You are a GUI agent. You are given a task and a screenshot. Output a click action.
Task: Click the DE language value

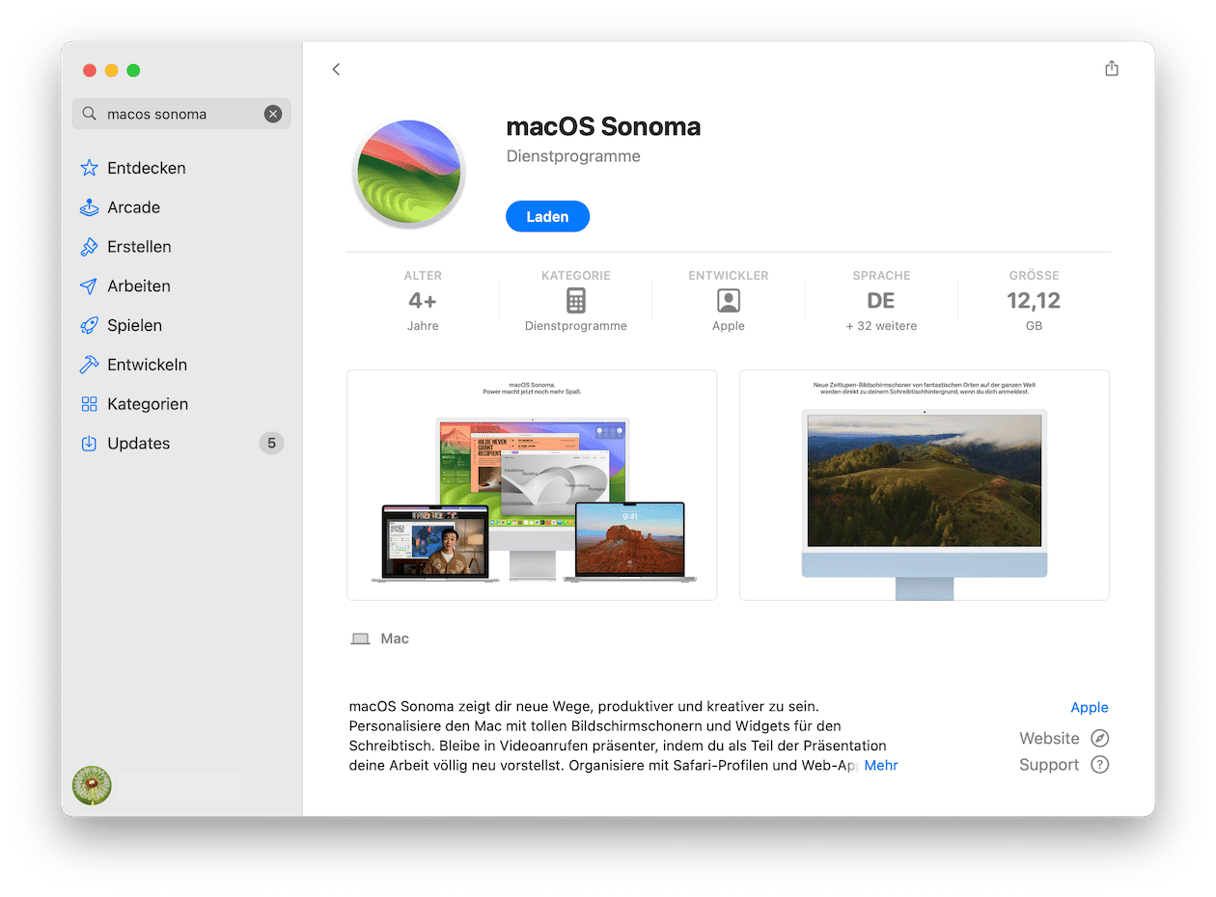(x=881, y=301)
